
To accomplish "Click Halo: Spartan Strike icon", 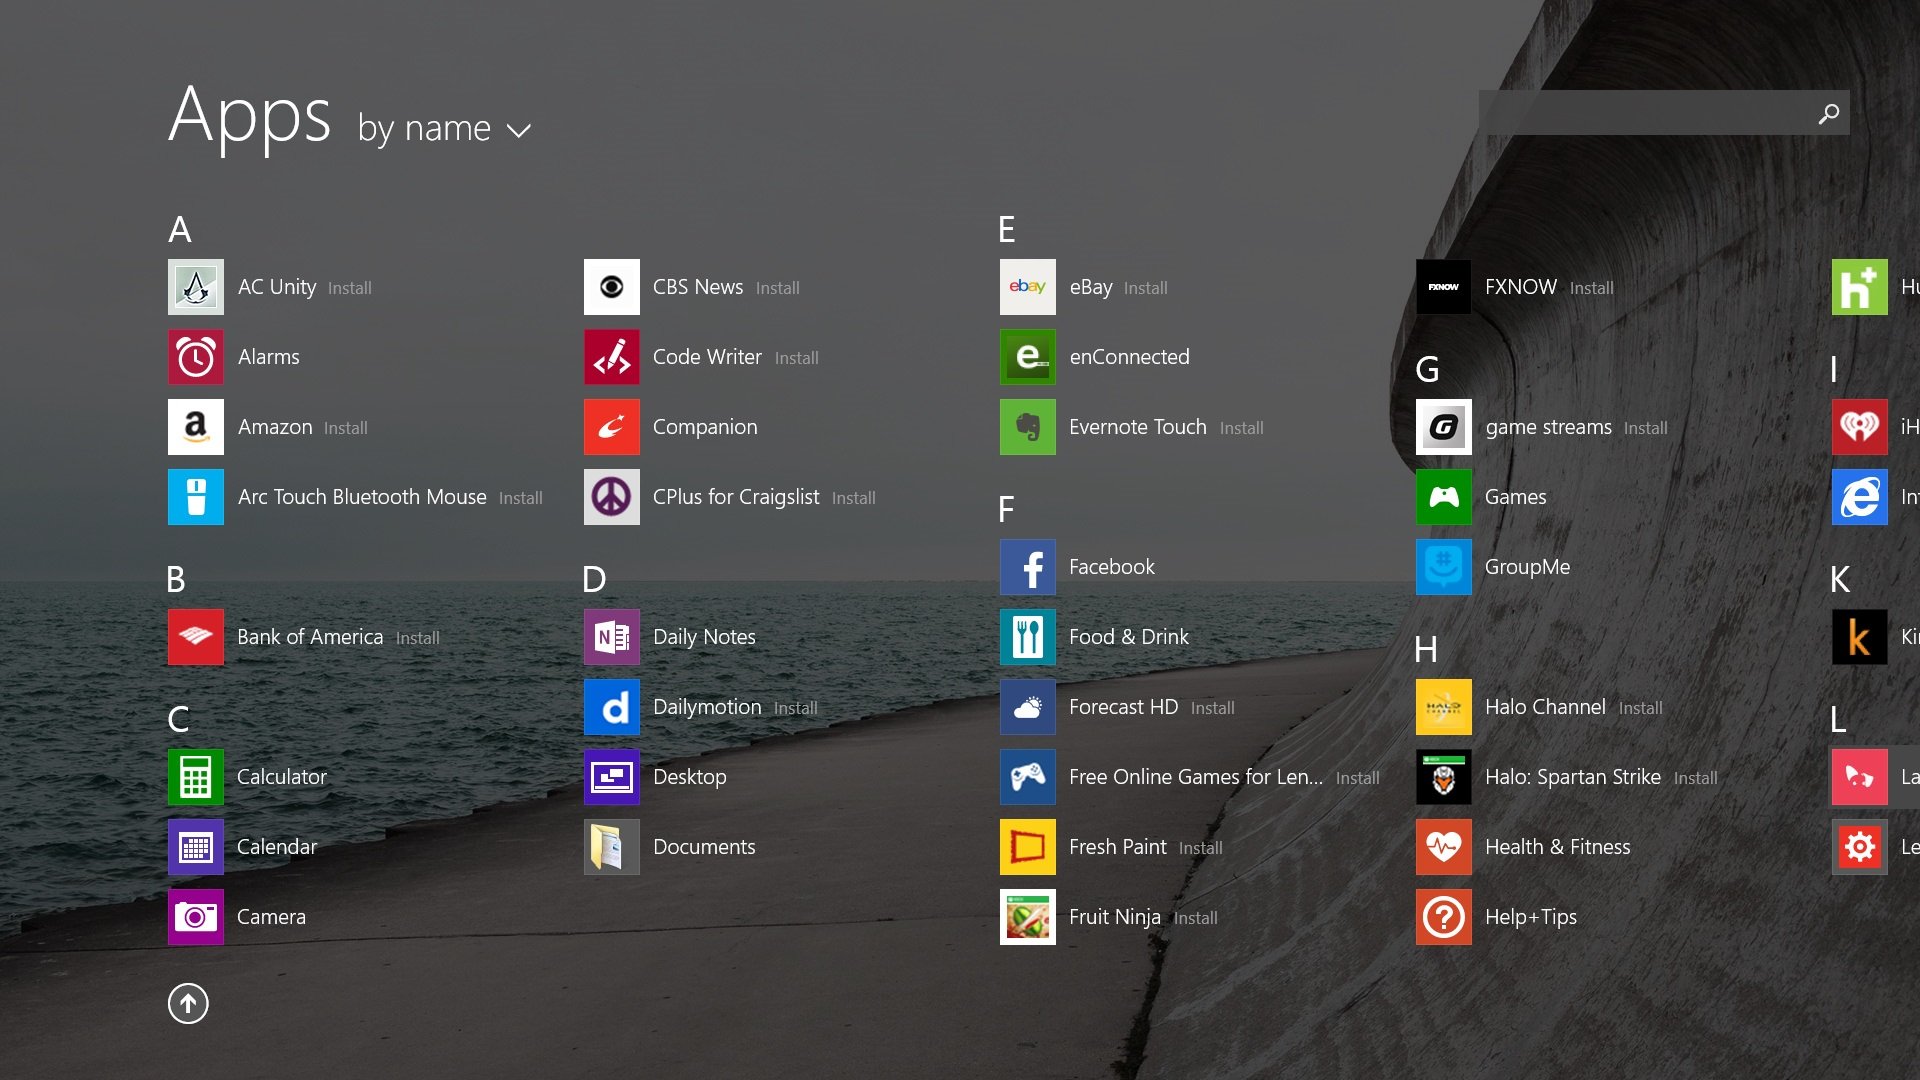I will (1444, 777).
